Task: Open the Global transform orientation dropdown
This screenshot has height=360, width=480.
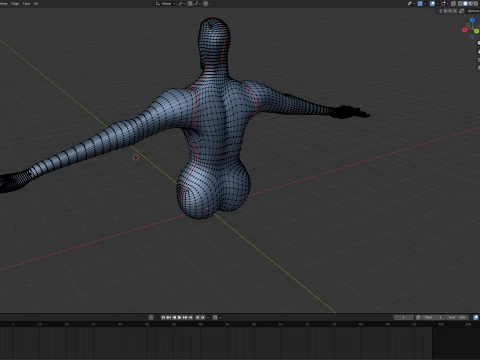Action: pos(166,4)
